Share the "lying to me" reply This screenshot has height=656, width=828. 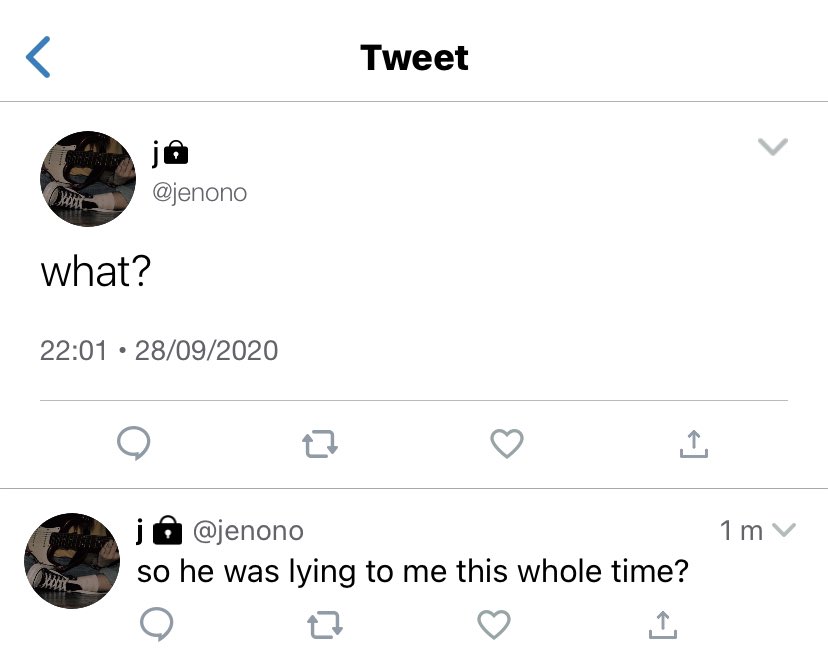pos(663,625)
